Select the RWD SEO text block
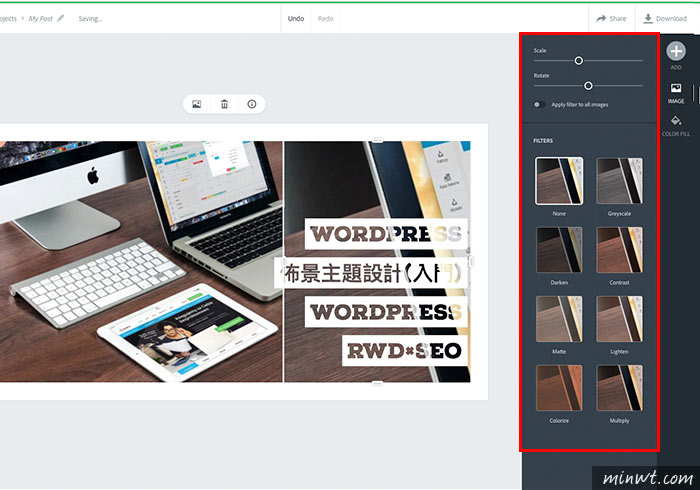The width and height of the screenshot is (700, 490). (404, 351)
